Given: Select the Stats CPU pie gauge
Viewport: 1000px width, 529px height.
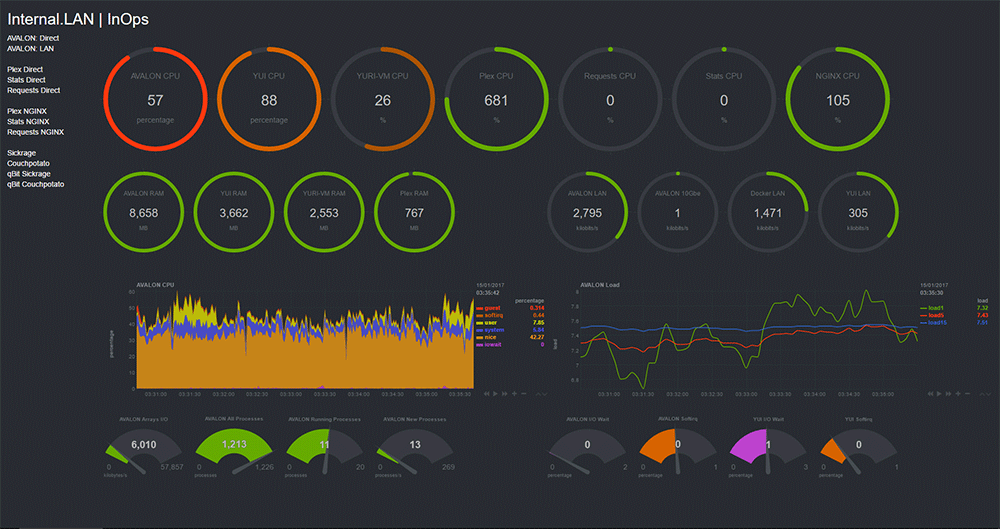Looking at the screenshot, I should (x=724, y=99).
